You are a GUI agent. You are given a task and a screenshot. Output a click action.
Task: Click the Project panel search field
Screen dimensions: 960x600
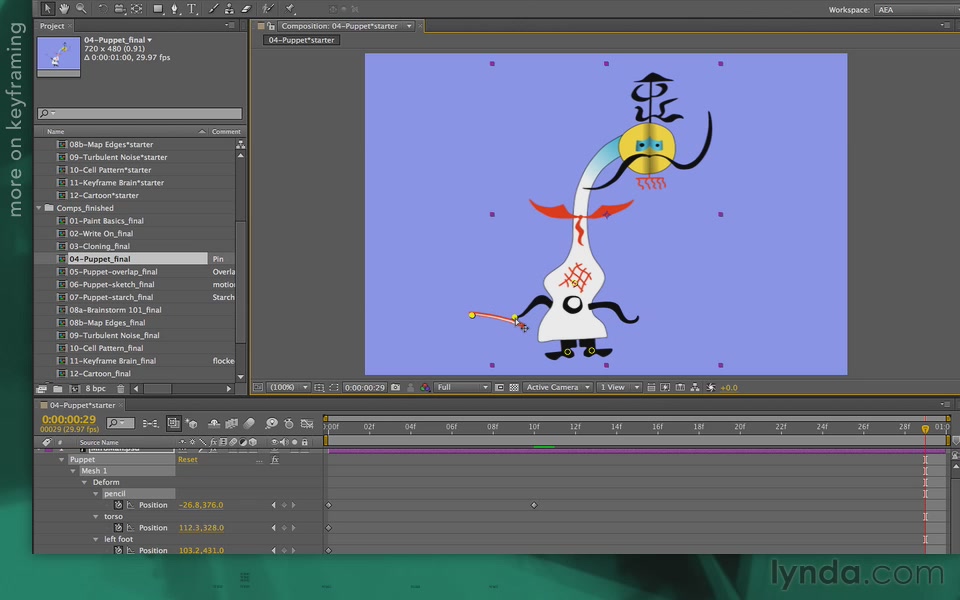coord(140,113)
